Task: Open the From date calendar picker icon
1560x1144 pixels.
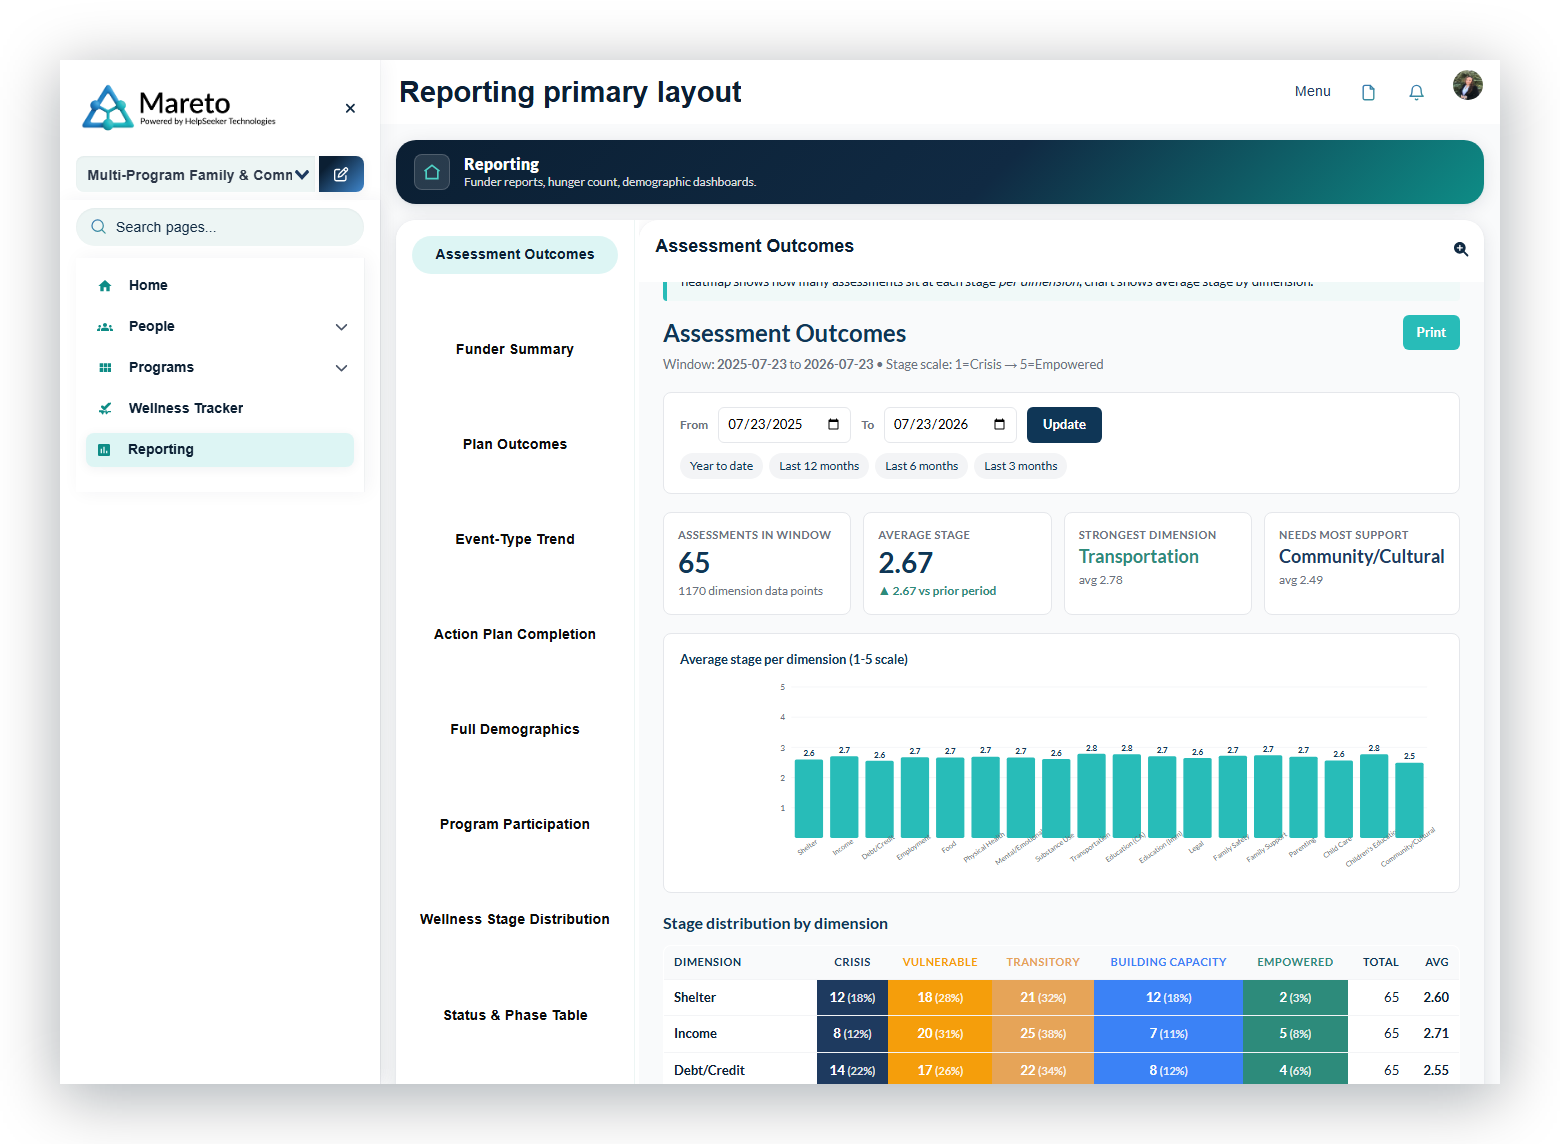Action: [x=833, y=424]
